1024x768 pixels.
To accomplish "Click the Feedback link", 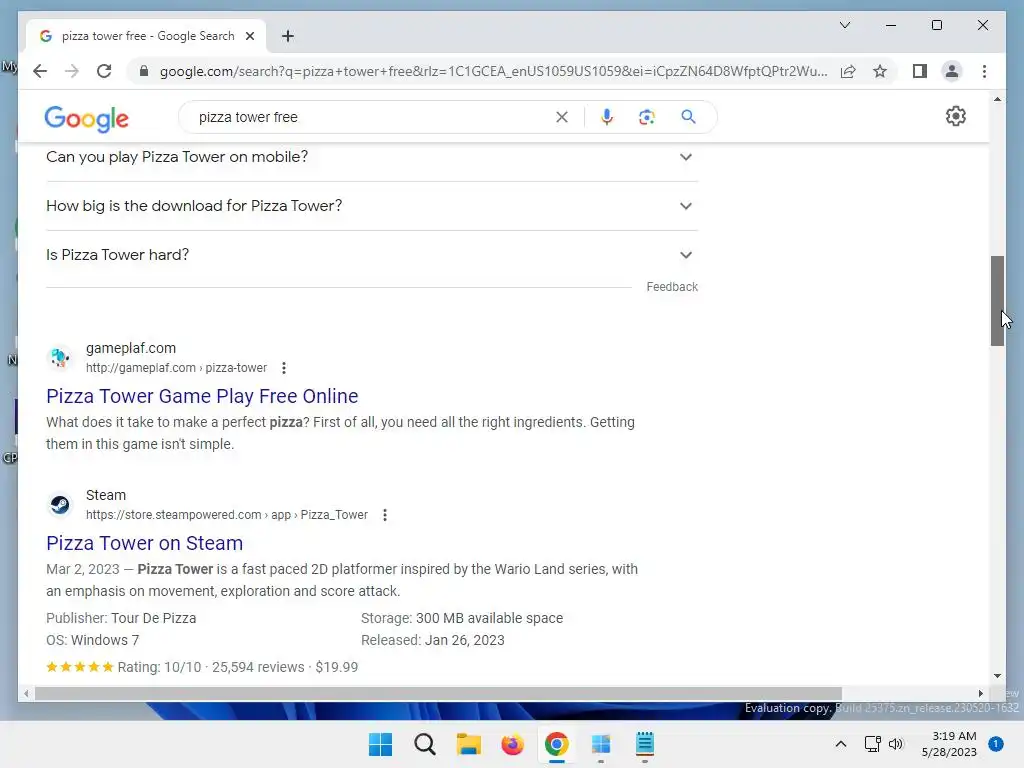I will [x=672, y=287].
